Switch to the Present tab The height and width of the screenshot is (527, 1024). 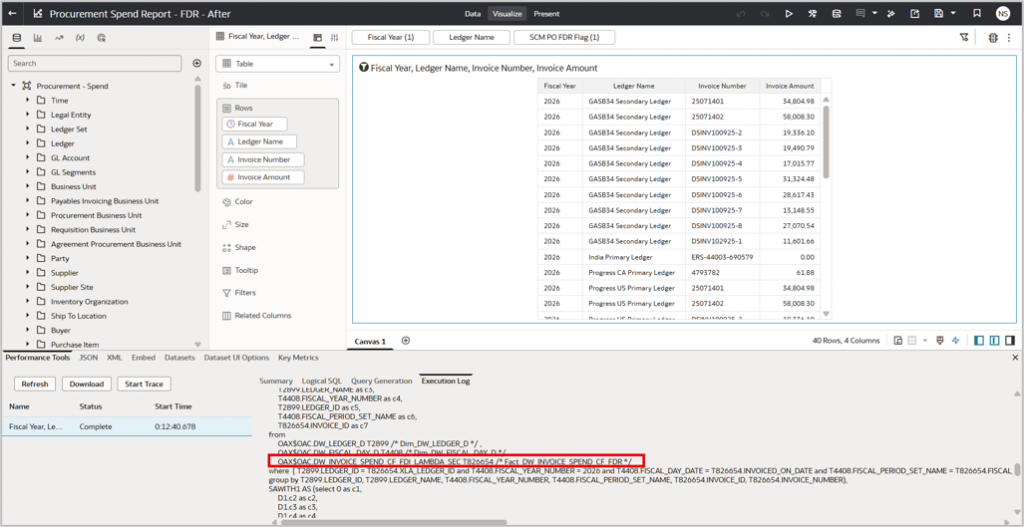click(x=546, y=13)
